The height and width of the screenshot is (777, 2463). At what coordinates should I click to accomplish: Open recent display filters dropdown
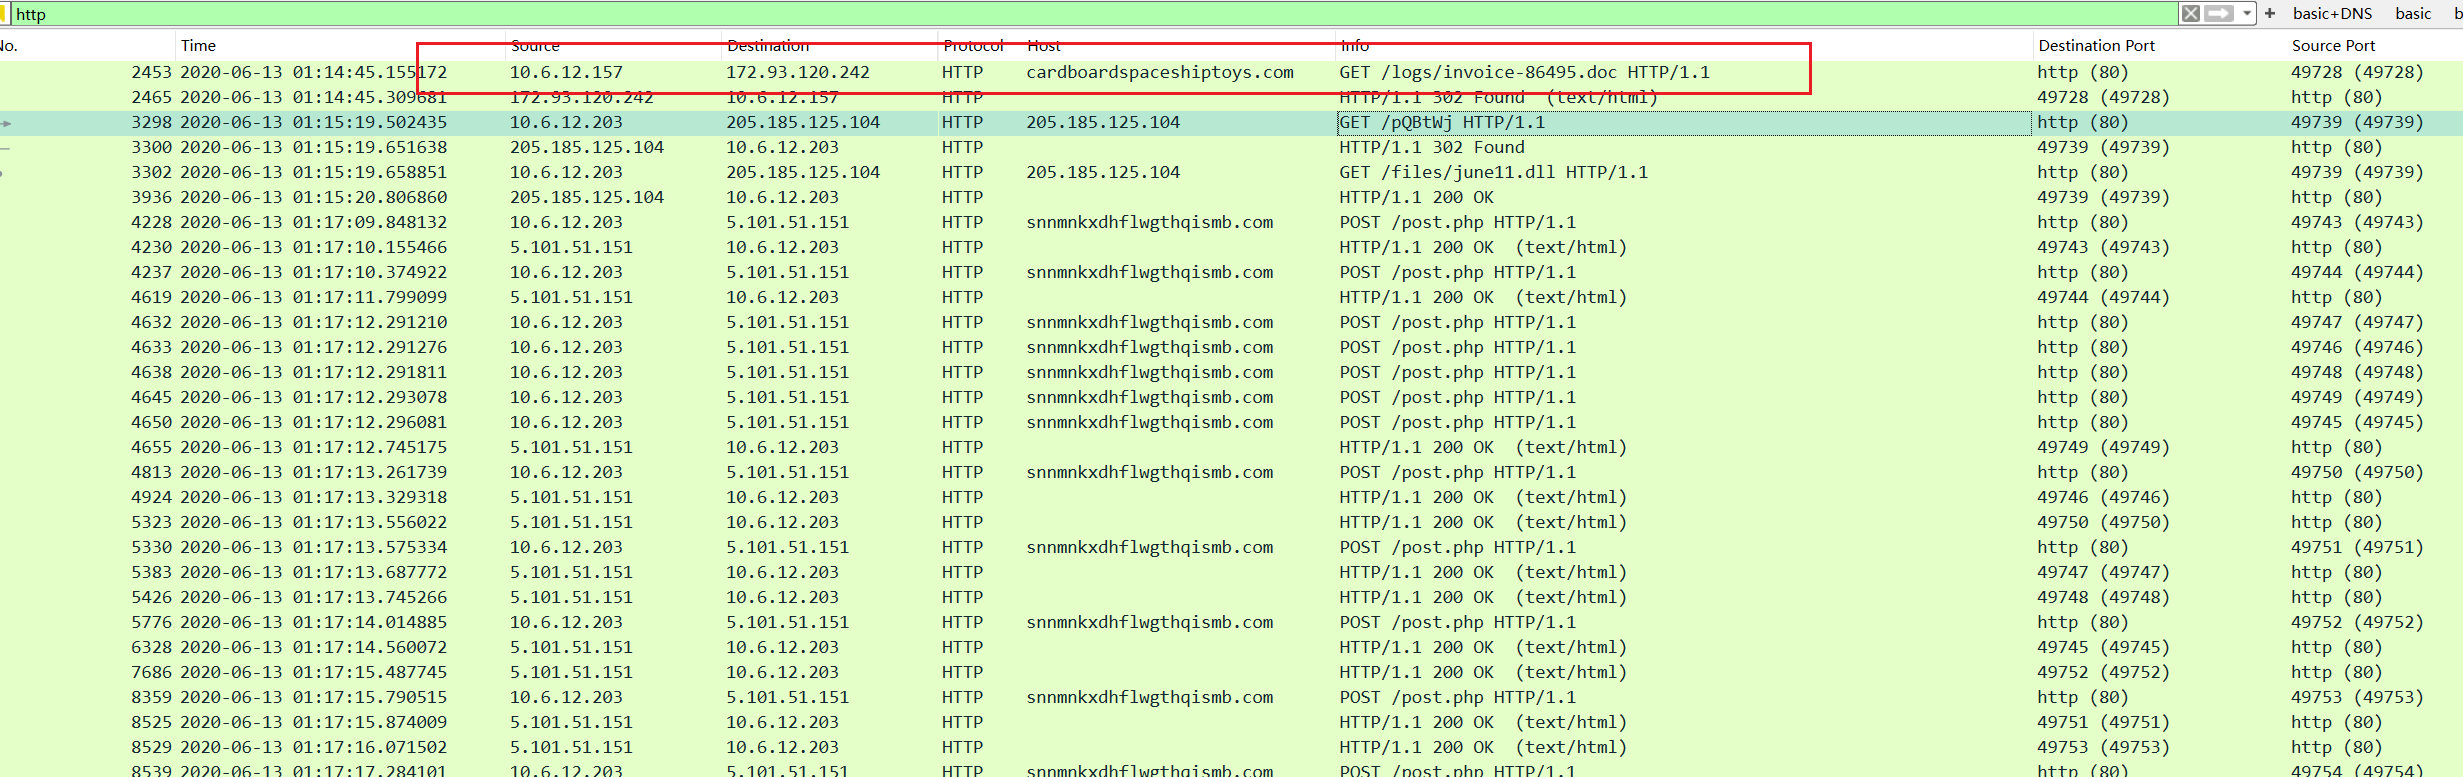(2246, 13)
